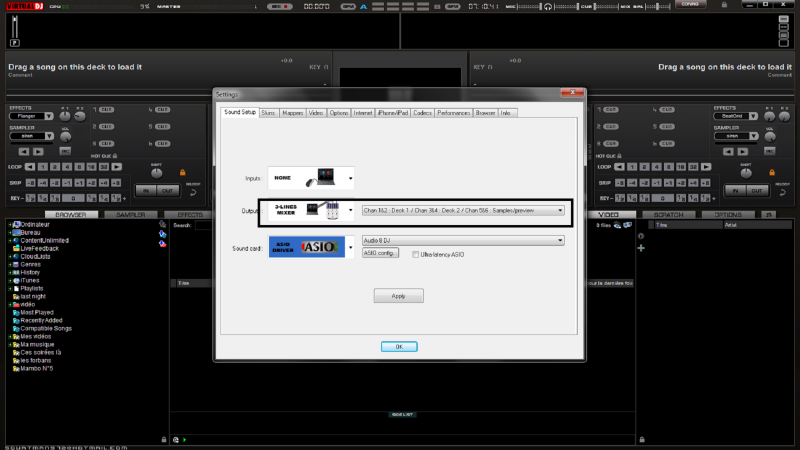Click the plus icon beside file list

tap(641, 248)
